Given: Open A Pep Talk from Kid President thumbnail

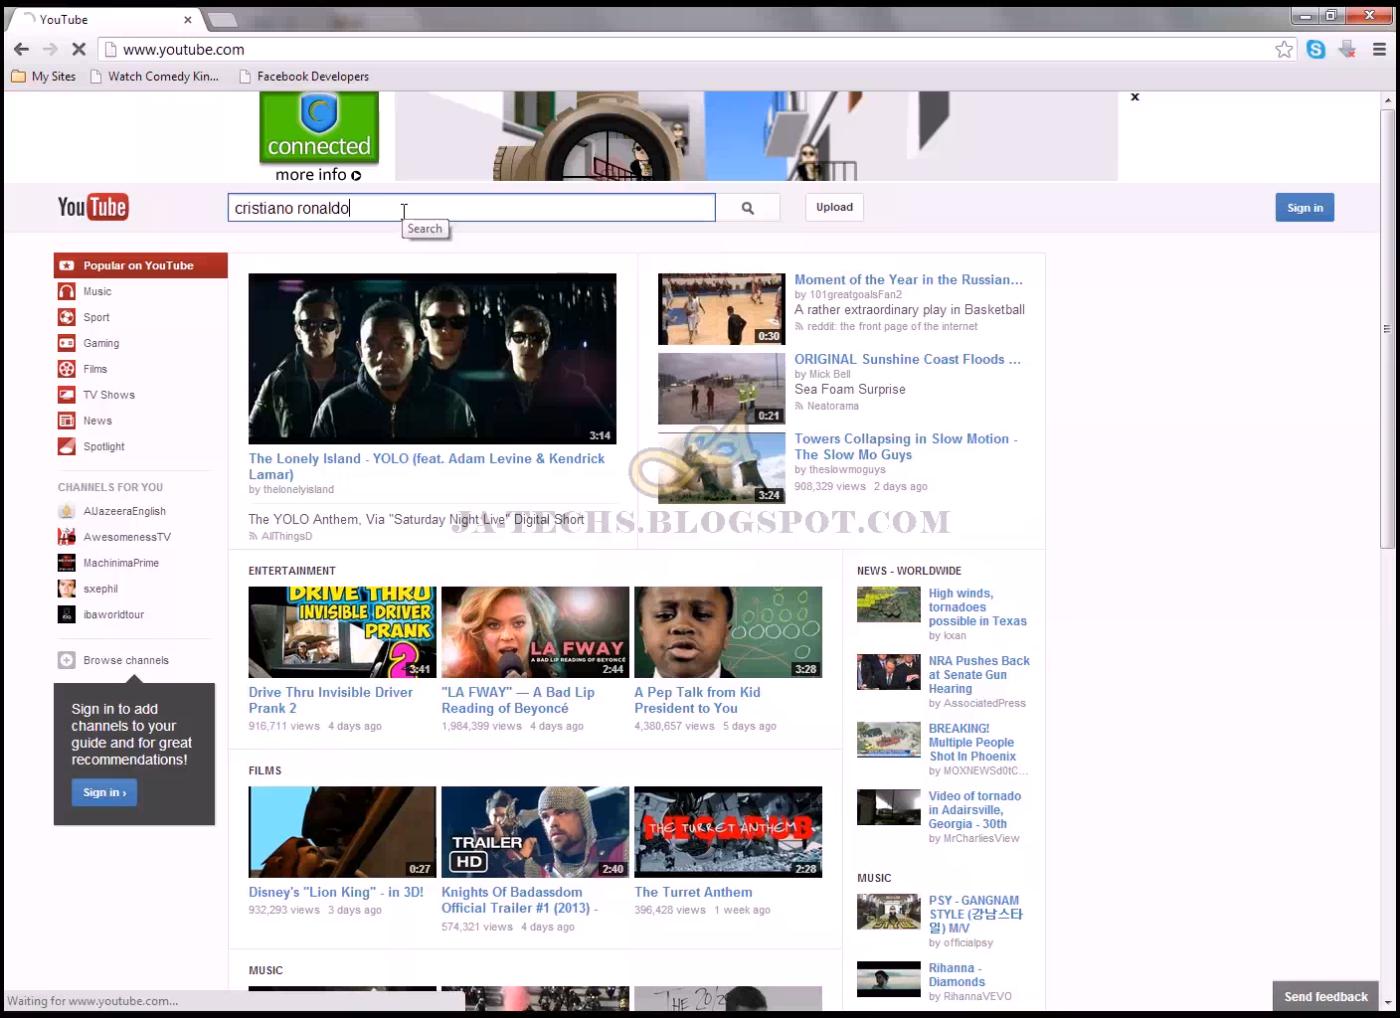Looking at the screenshot, I should pos(728,632).
